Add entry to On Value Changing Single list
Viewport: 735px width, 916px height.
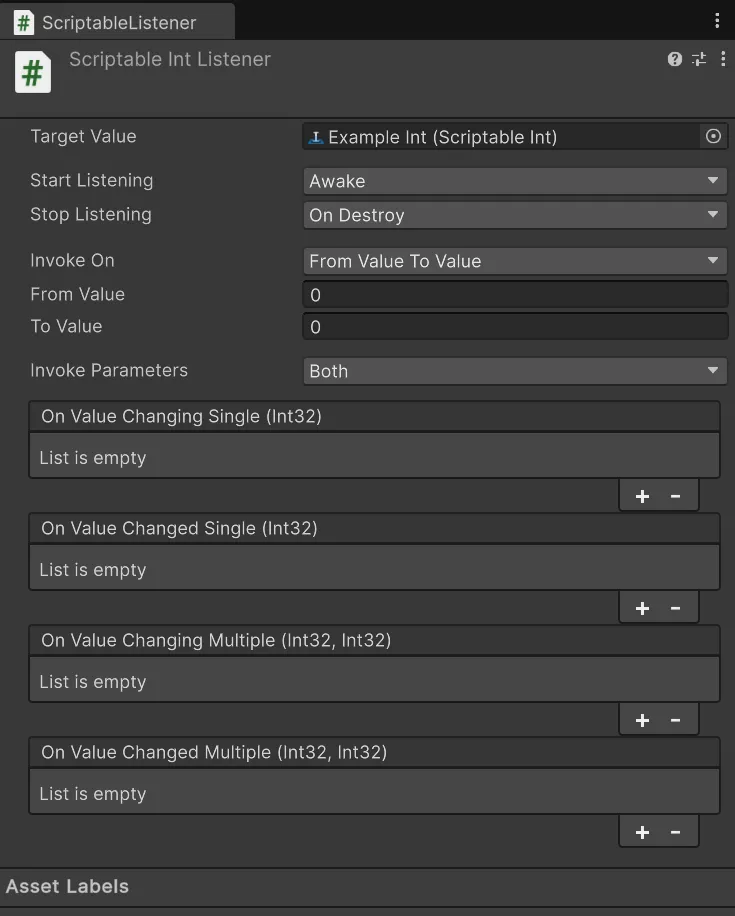pyautogui.click(x=642, y=496)
